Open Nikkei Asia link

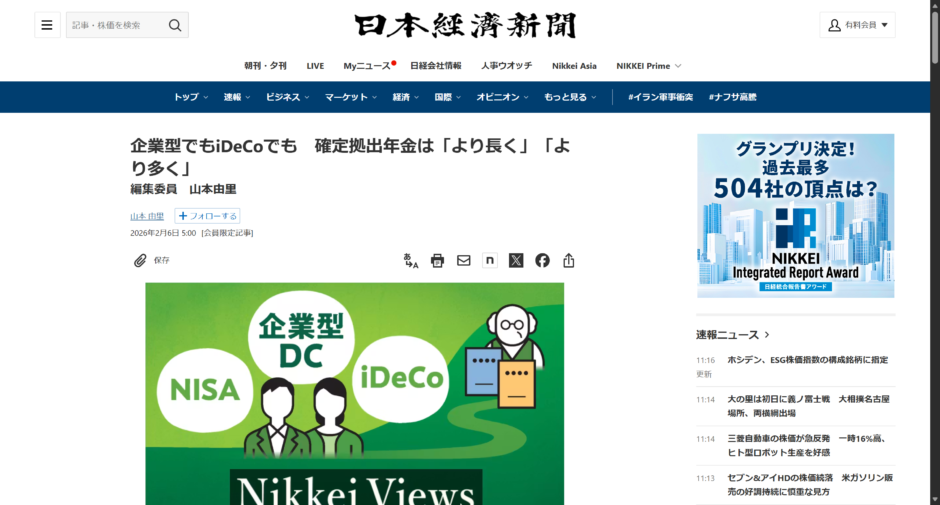pos(574,66)
